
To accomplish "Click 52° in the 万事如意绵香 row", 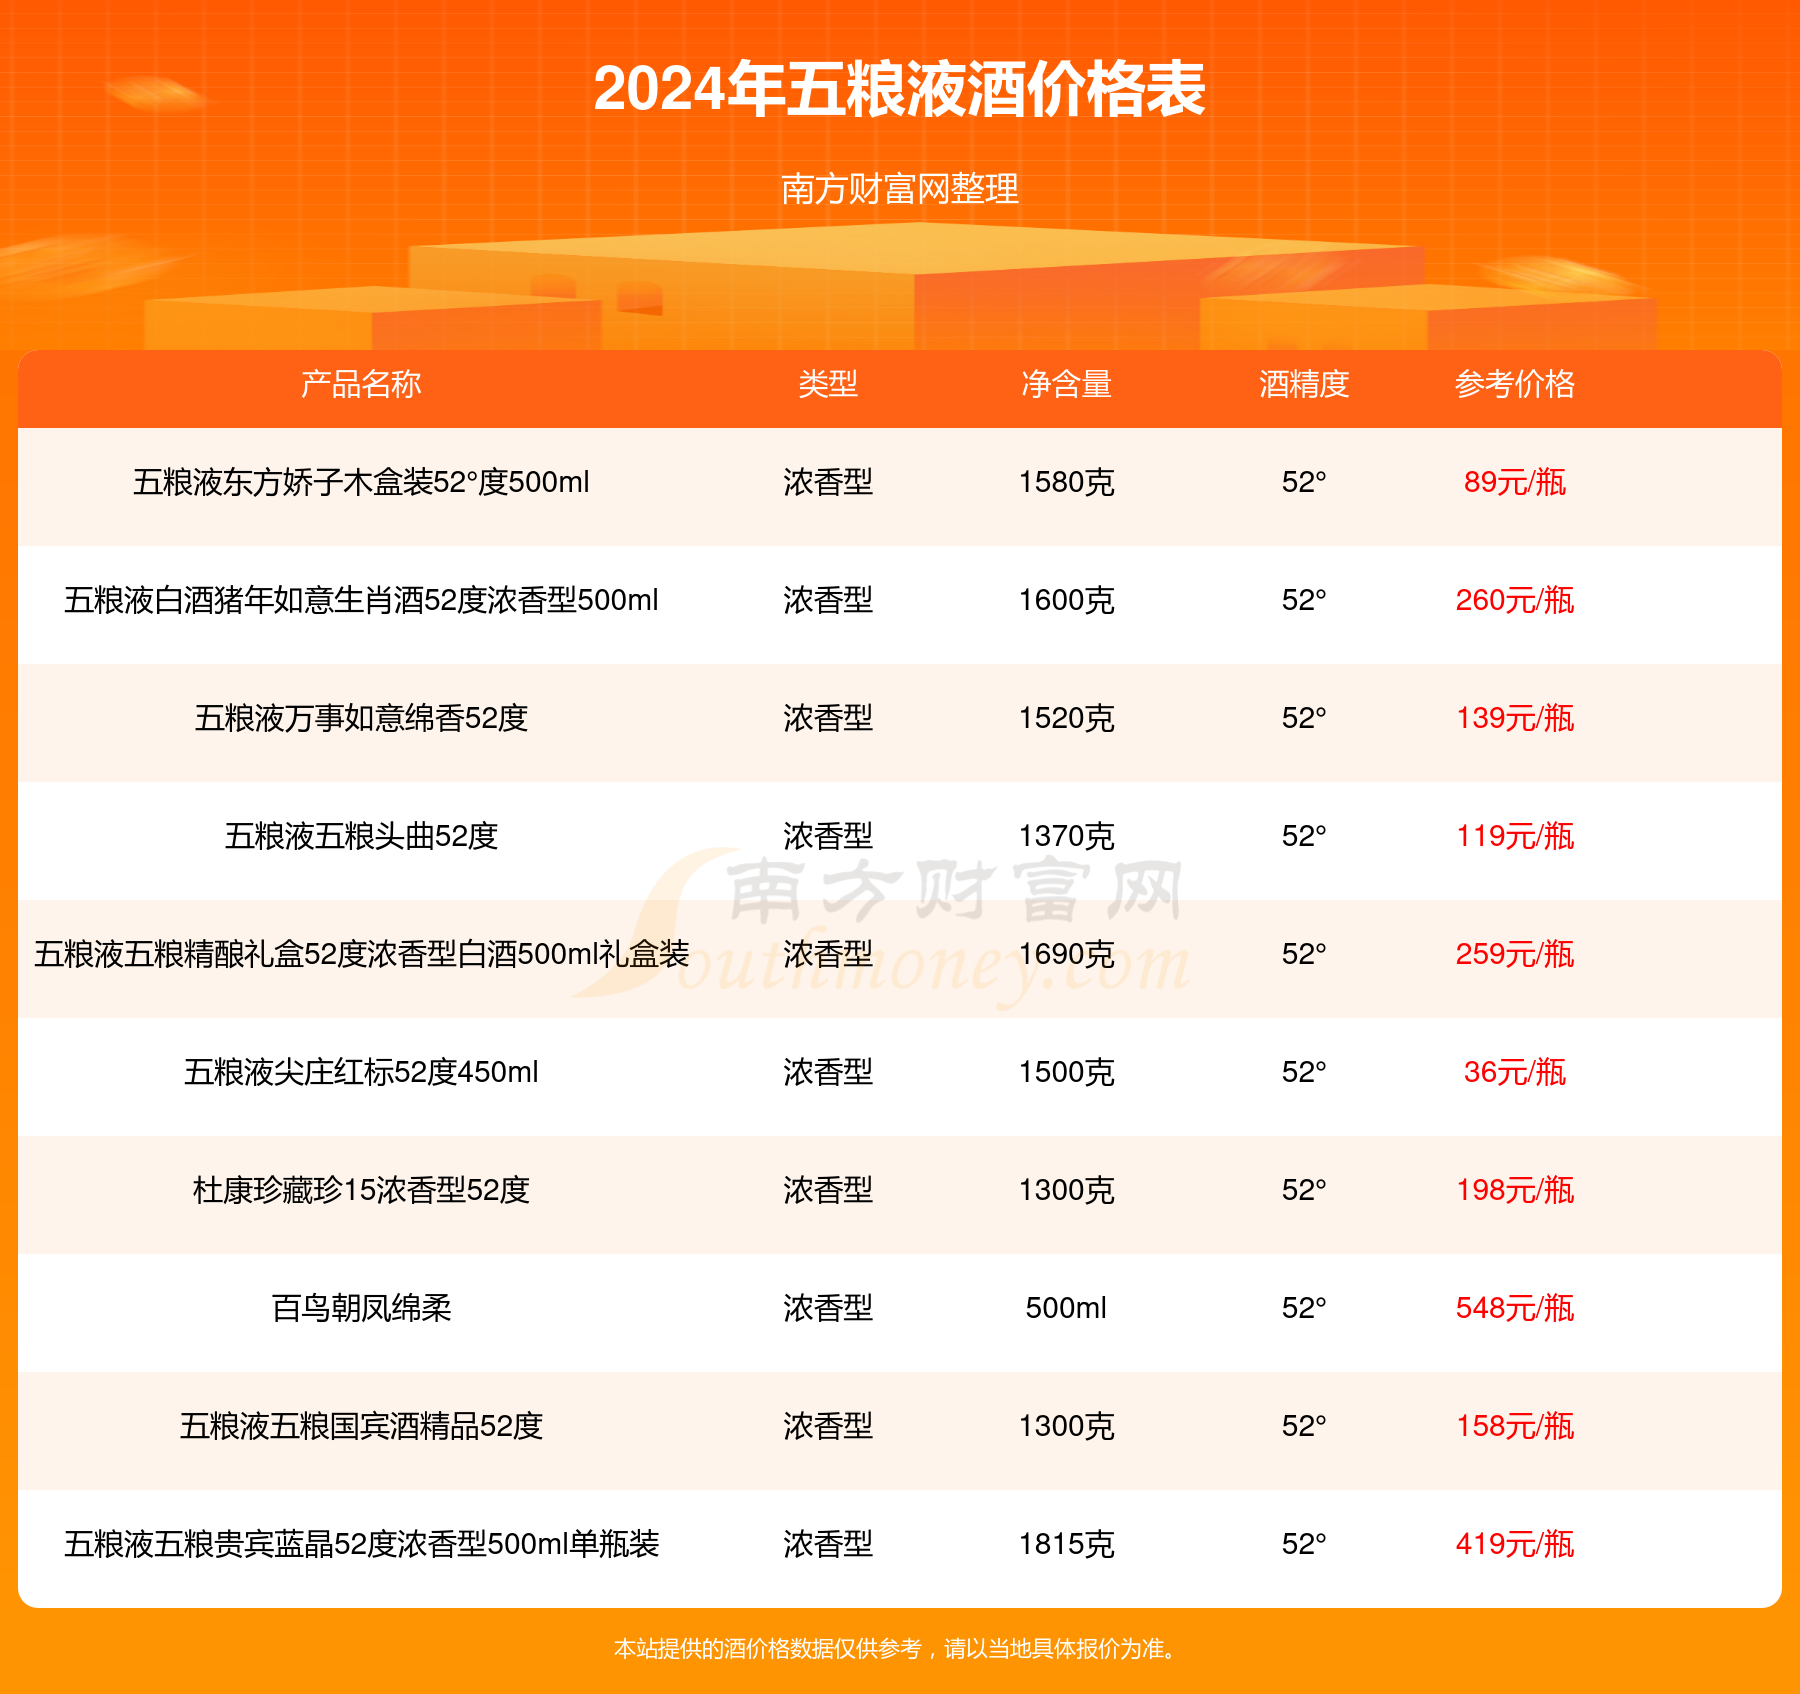I will click(x=1304, y=718).
